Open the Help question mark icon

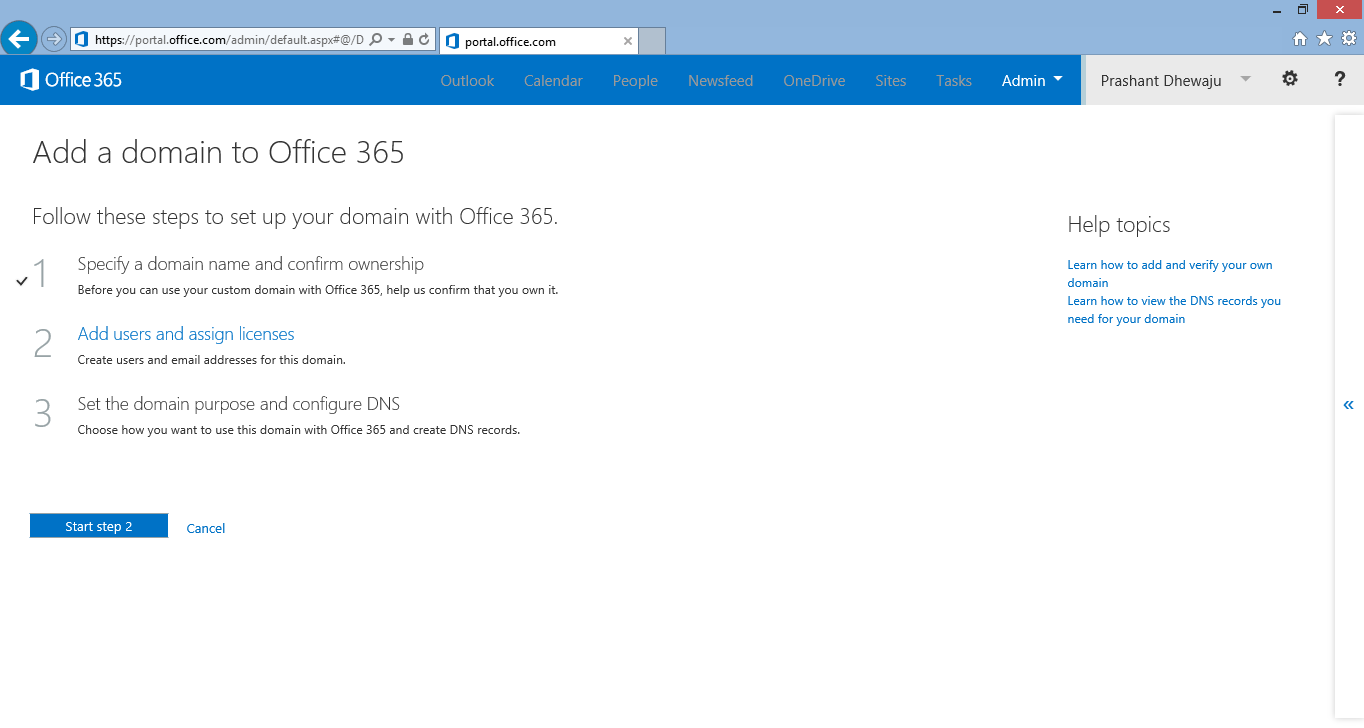(1340, 79)
